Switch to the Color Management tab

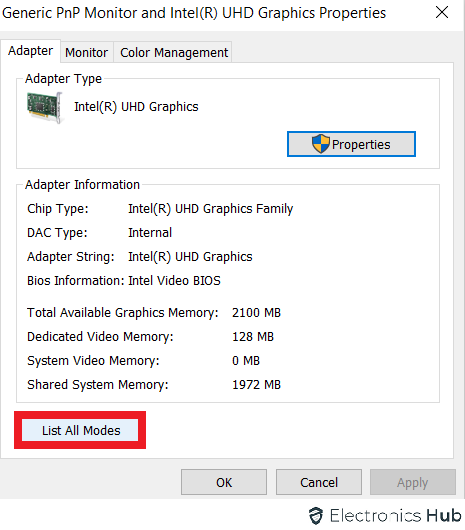(x=174, y=52)
